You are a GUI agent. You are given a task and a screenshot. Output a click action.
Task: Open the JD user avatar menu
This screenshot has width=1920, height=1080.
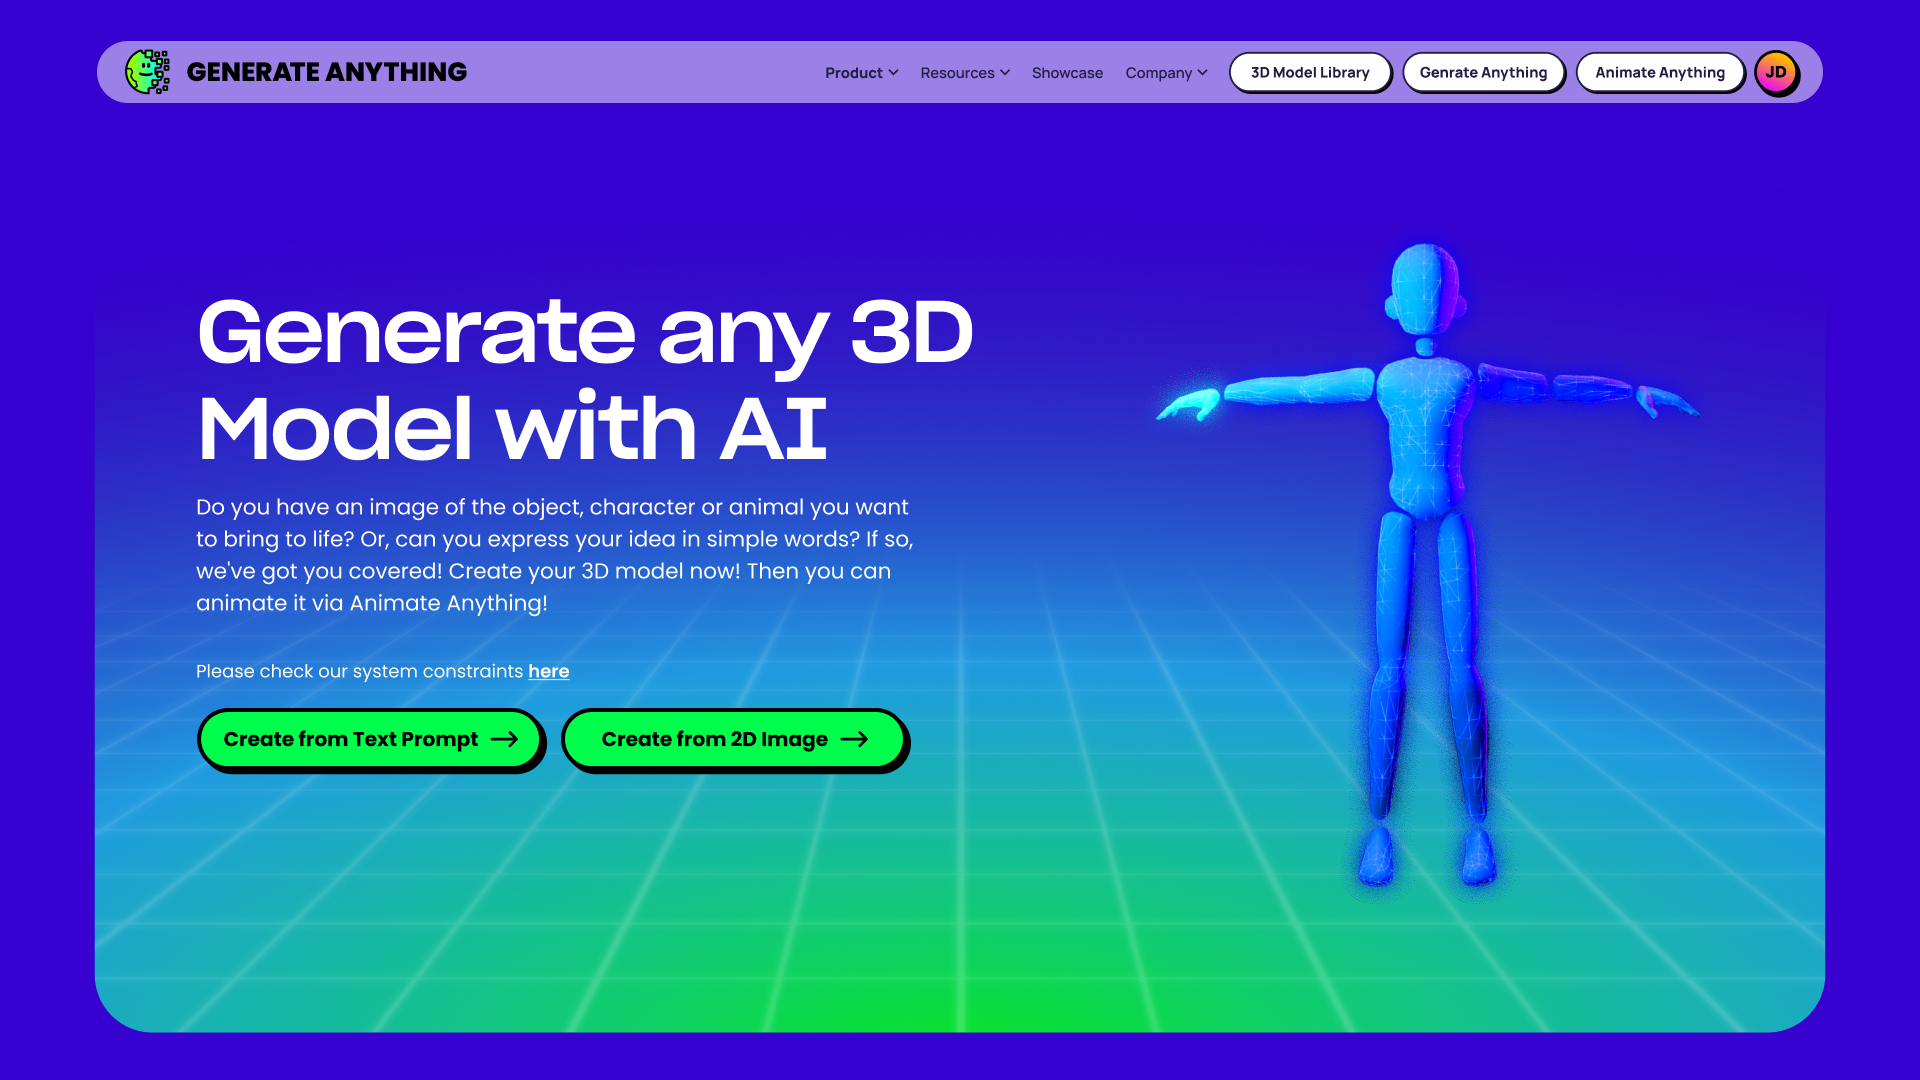[1776, 73]
